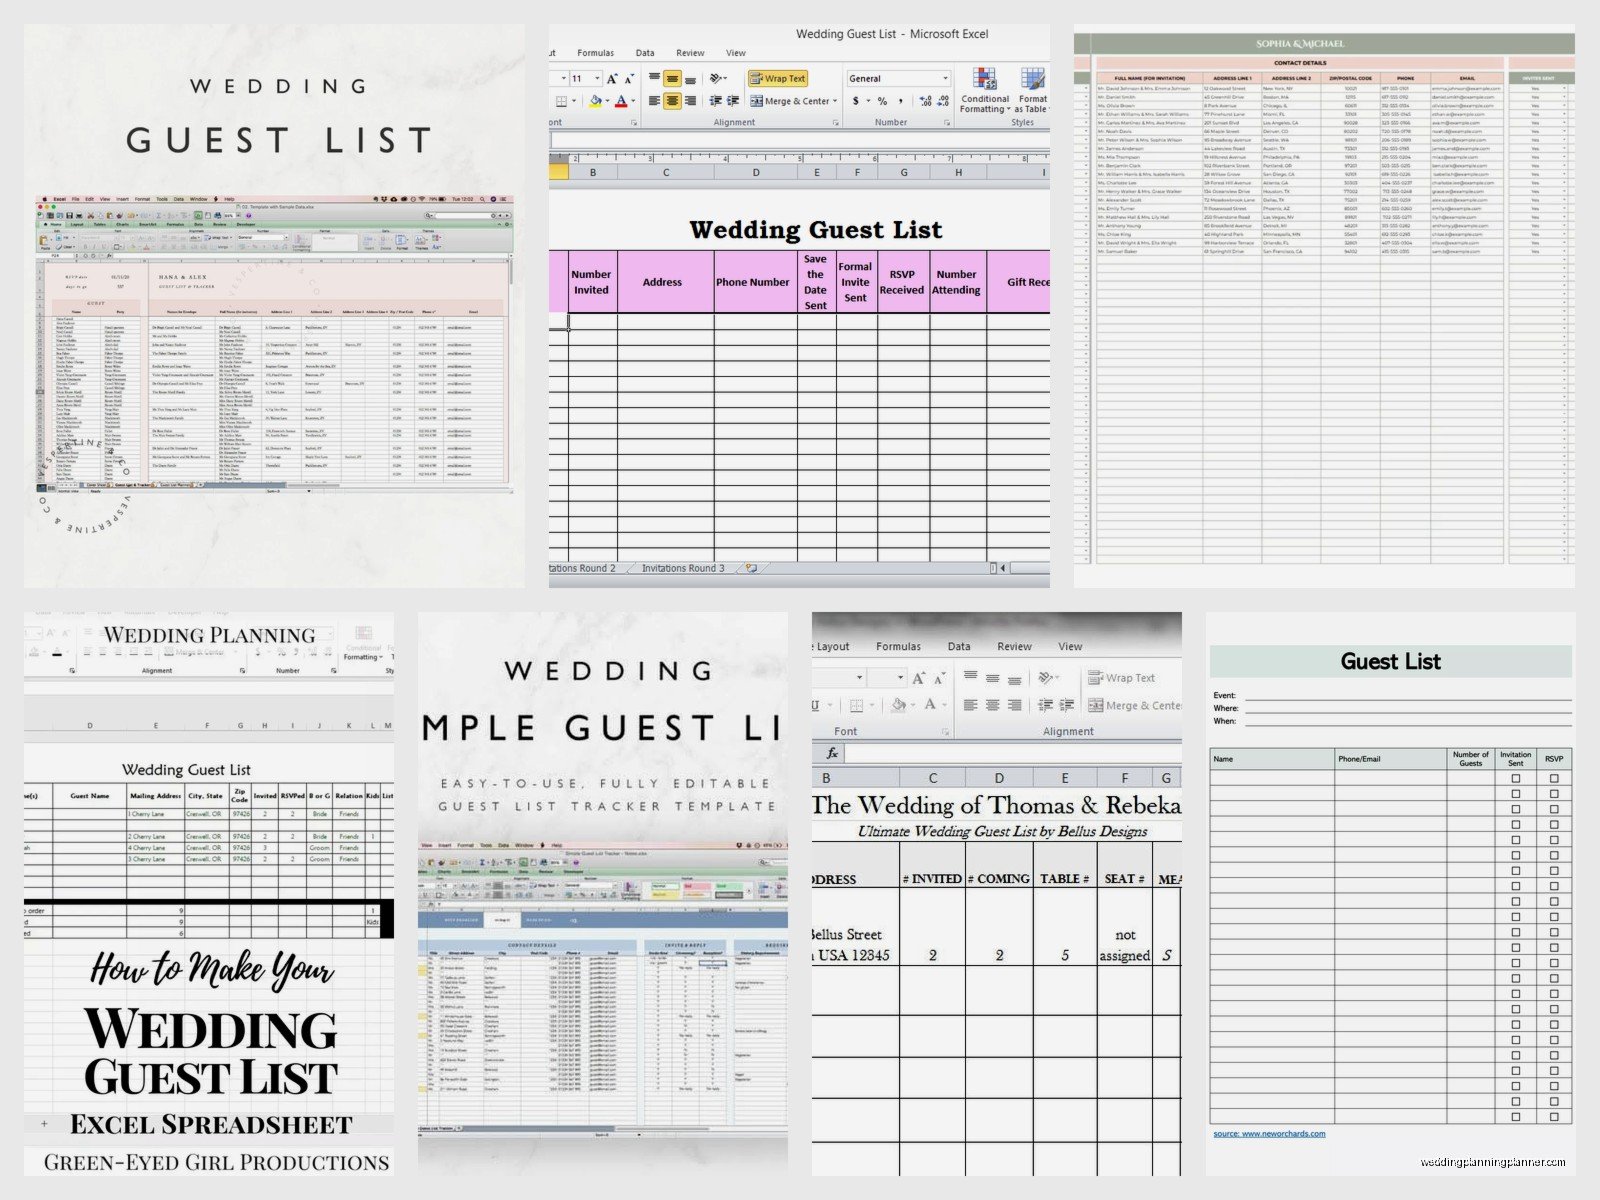The height and width of the screenshot is (1200, 1600).
Task: Open View tab in Thomas & Rebekah Excel
Action: pos(1070,647)
